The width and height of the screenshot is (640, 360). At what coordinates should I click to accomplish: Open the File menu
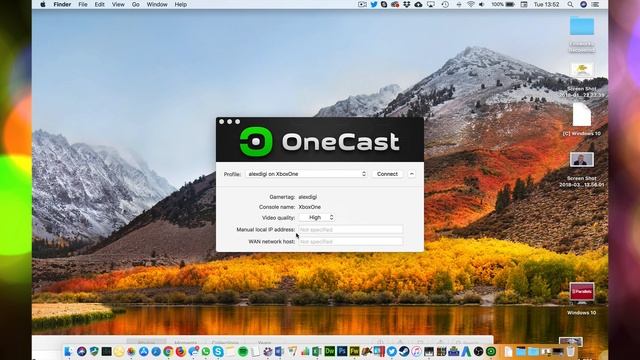coord(83,4)
